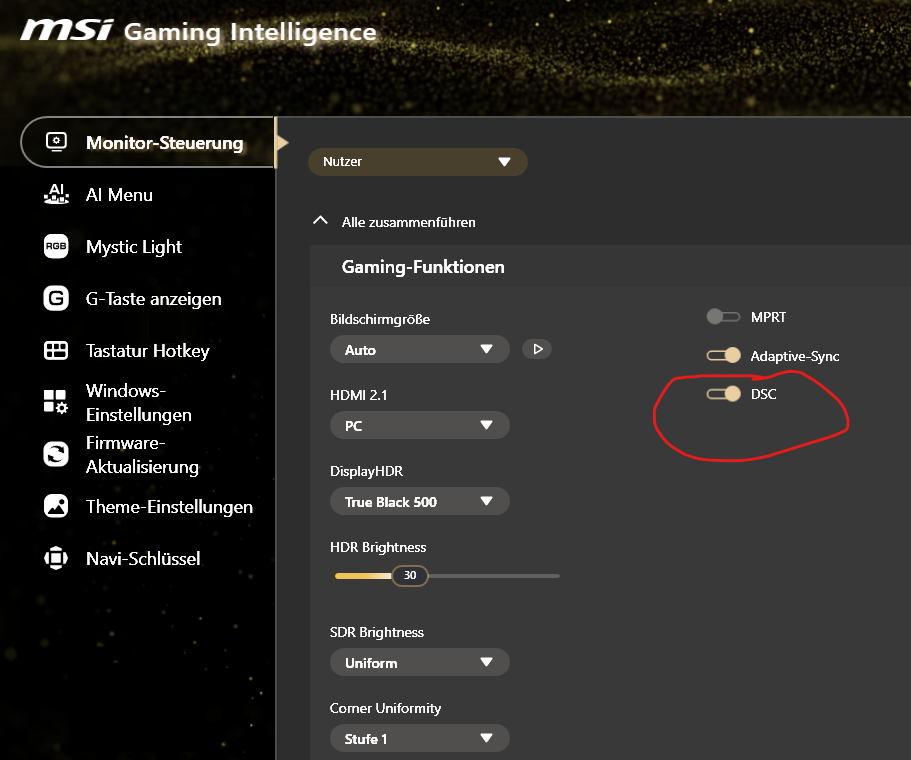
Task: Click the MPRT label text
Action: (768, 317)
